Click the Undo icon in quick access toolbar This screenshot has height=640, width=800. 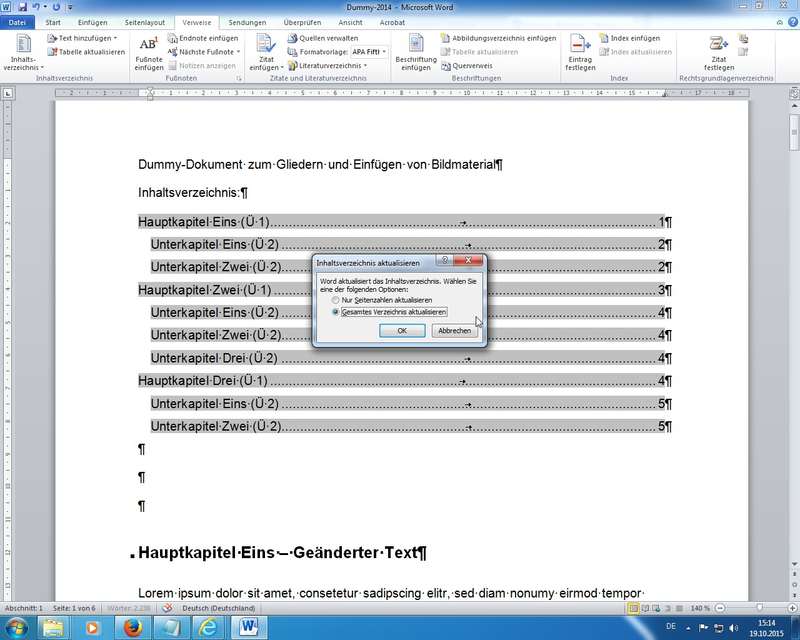point(36,7)
